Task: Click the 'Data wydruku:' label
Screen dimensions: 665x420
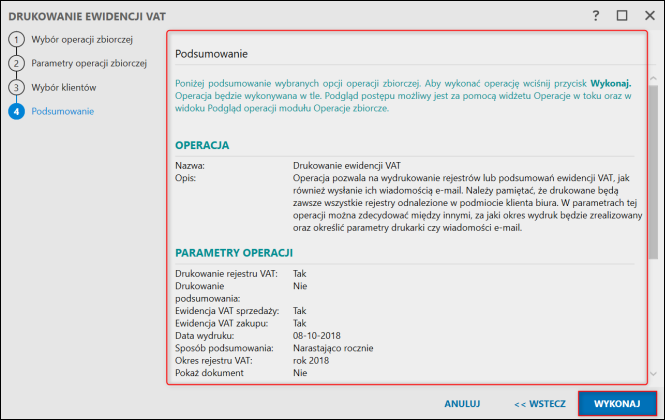Action: point(204,336)
